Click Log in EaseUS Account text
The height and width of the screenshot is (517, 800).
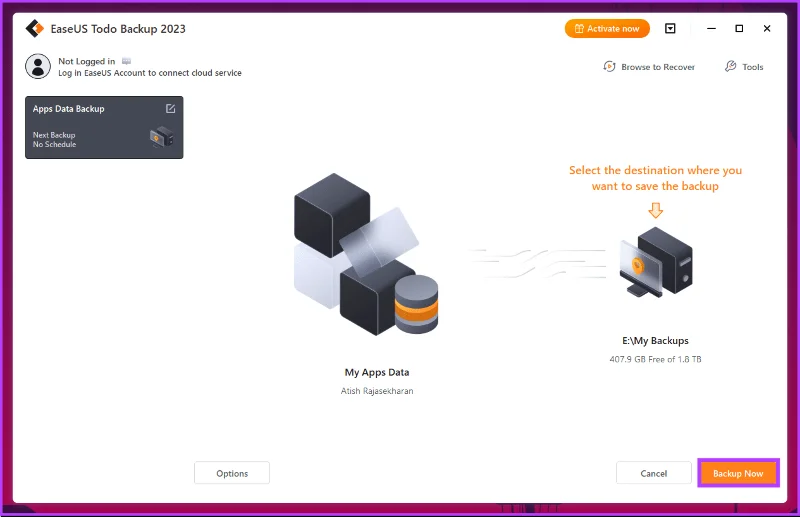149,73
